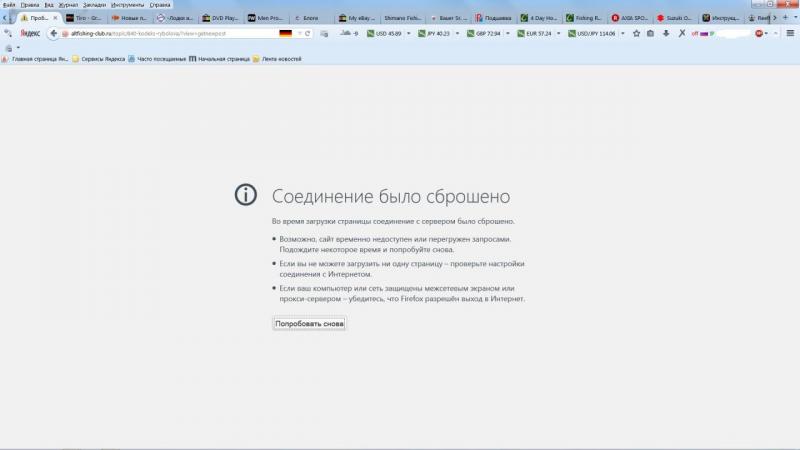Open the address bar history dropdown
The width and height of the screenshot is (800, 450).
[299, 33]
